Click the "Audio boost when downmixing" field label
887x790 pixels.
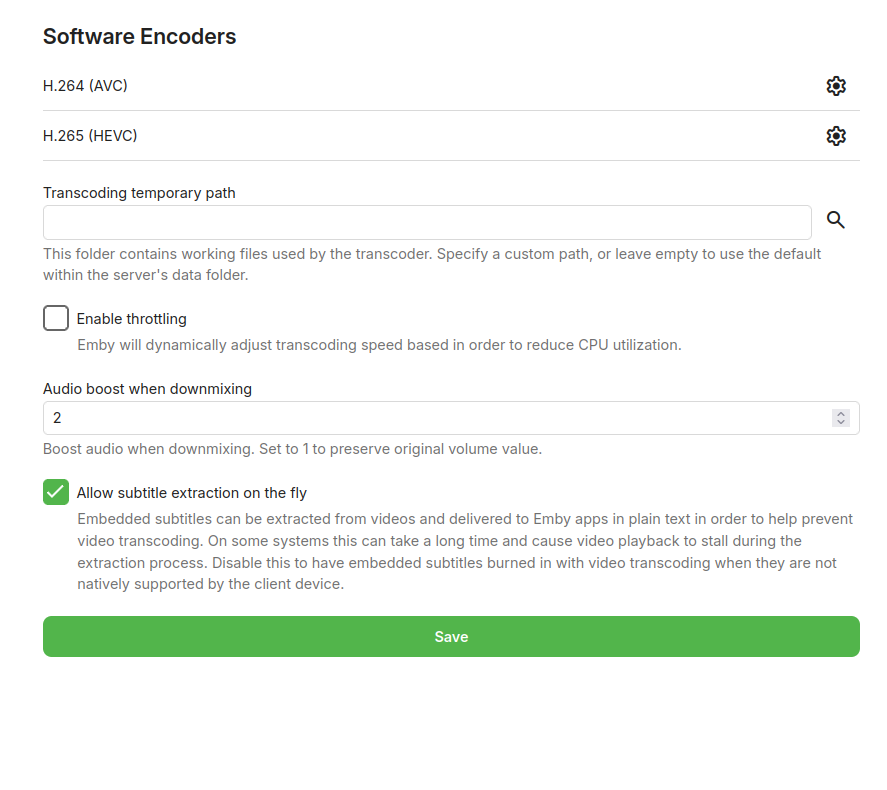tap(147, 389)
